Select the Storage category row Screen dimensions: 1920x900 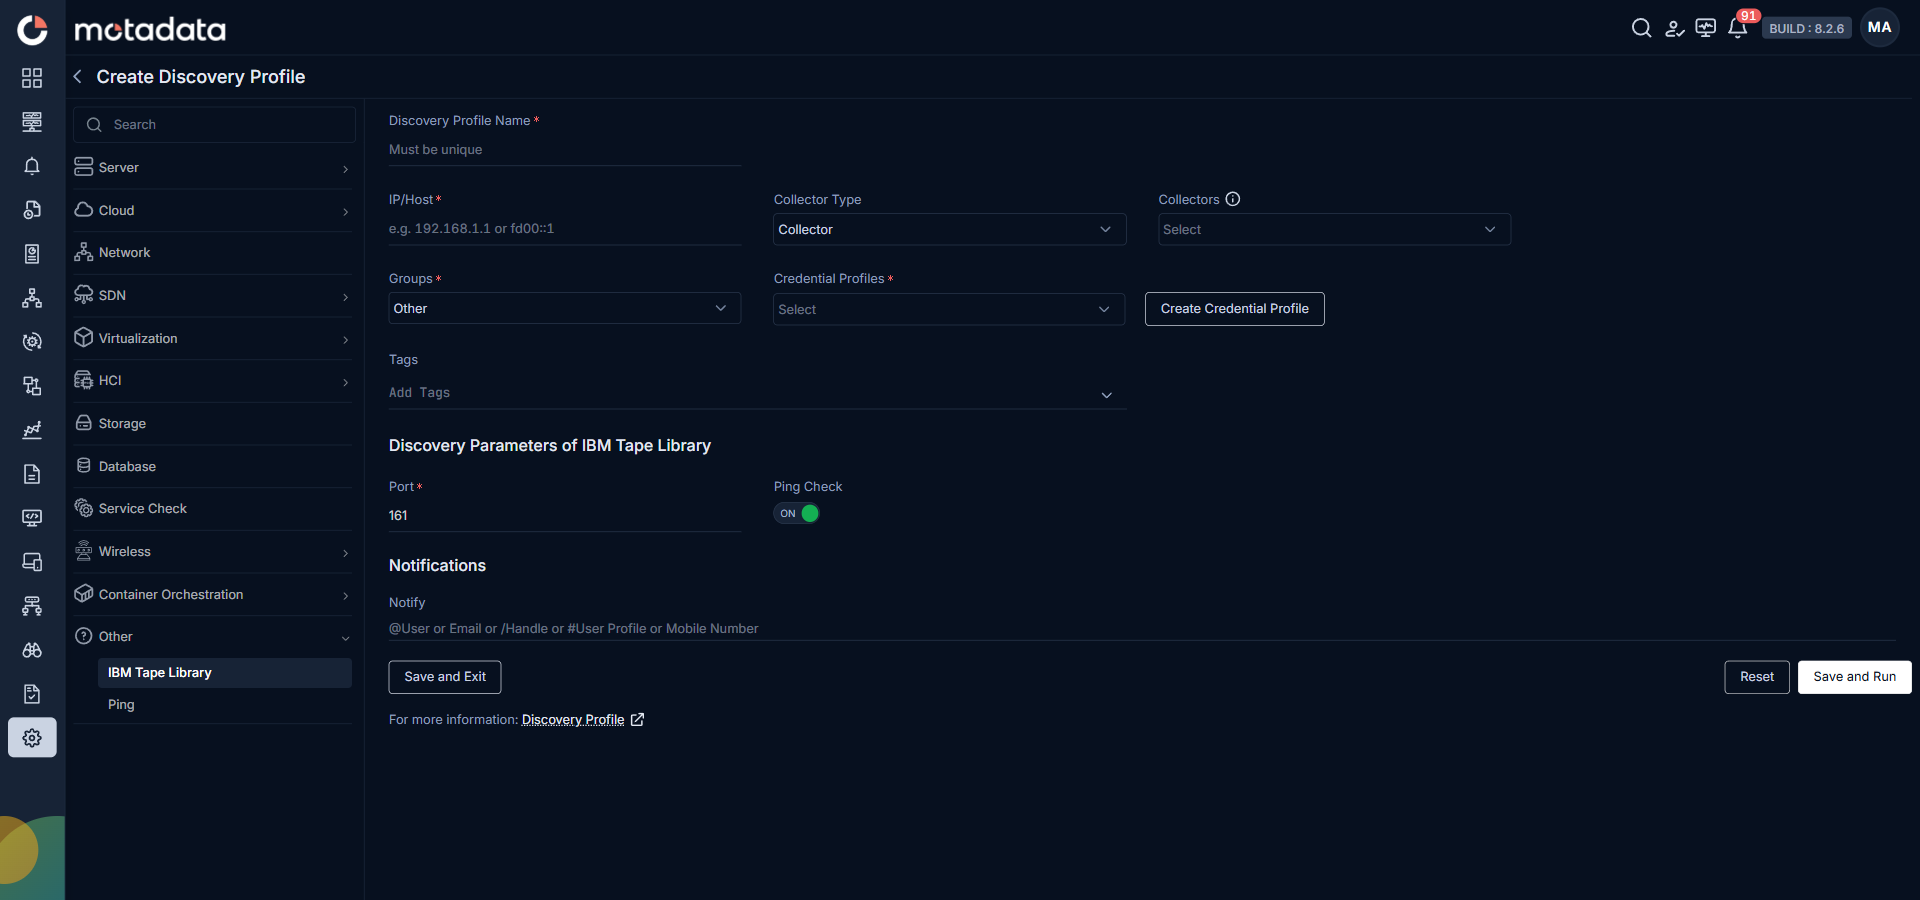[x=213, y=424]
